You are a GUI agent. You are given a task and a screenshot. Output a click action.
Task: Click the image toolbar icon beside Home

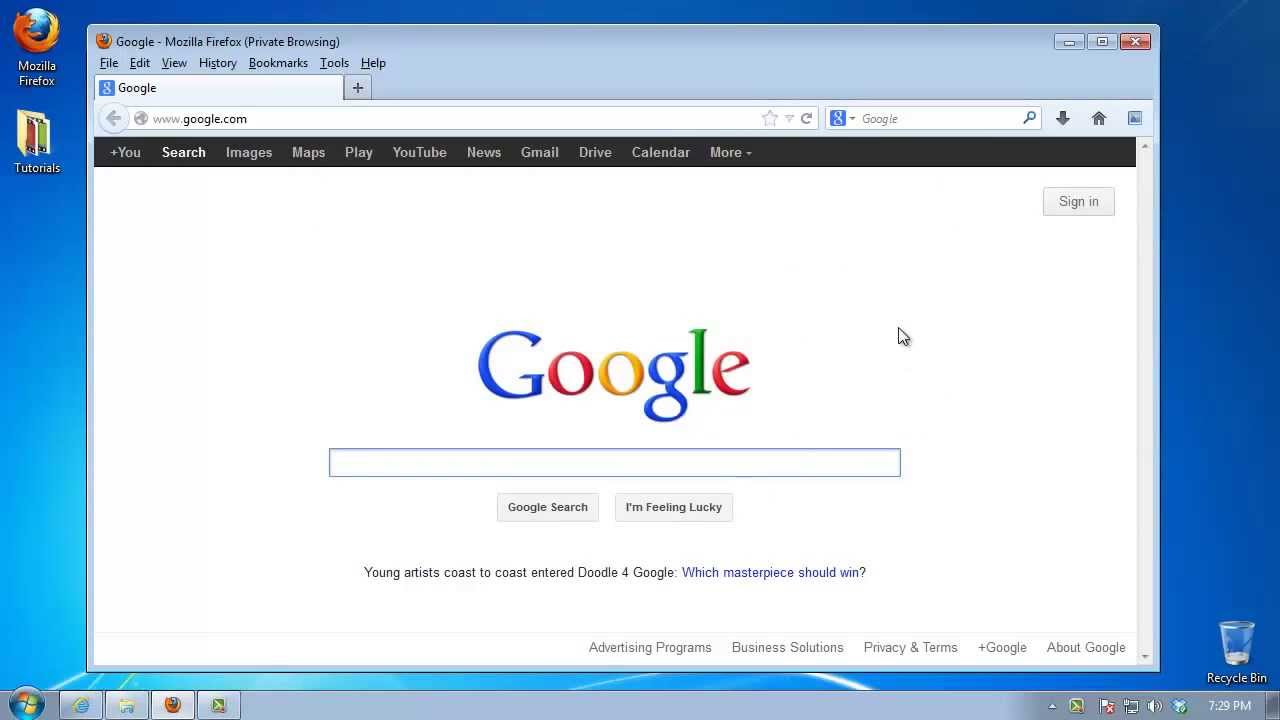coord(1135,118)
